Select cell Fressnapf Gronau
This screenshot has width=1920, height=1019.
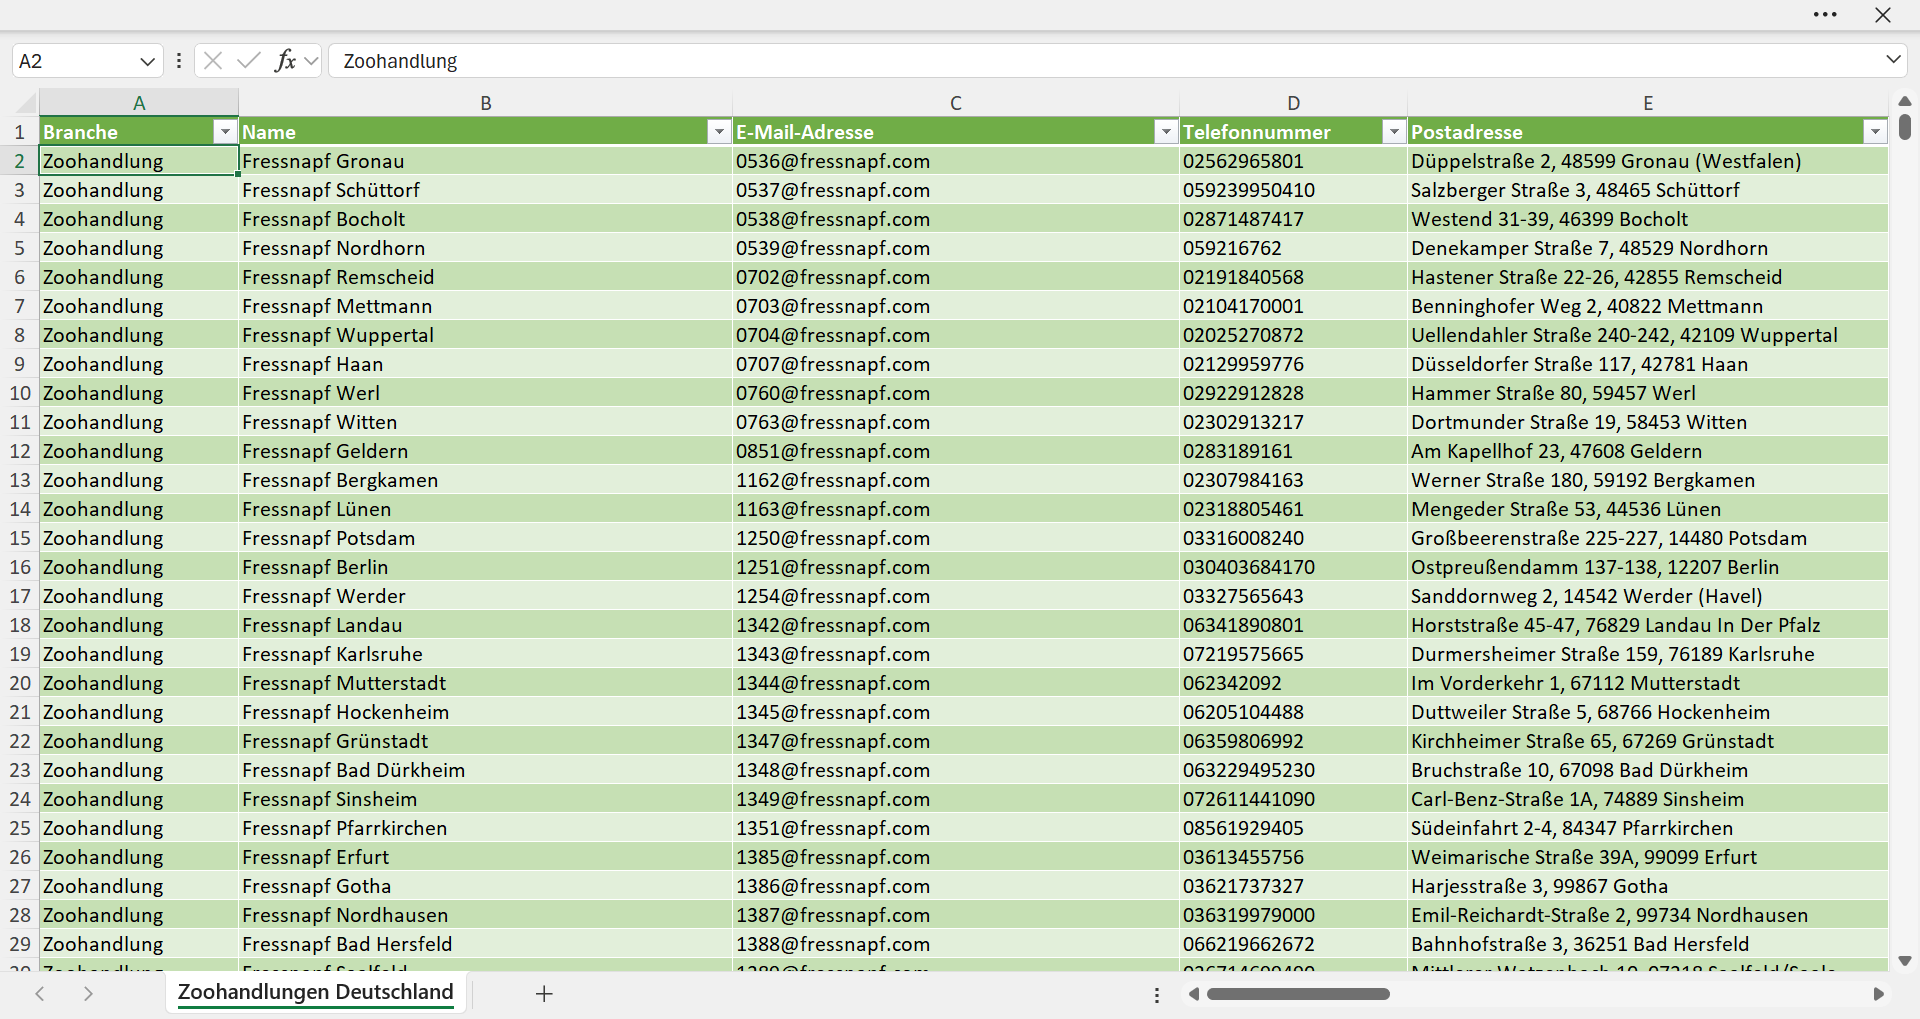[x=486, y=161]
